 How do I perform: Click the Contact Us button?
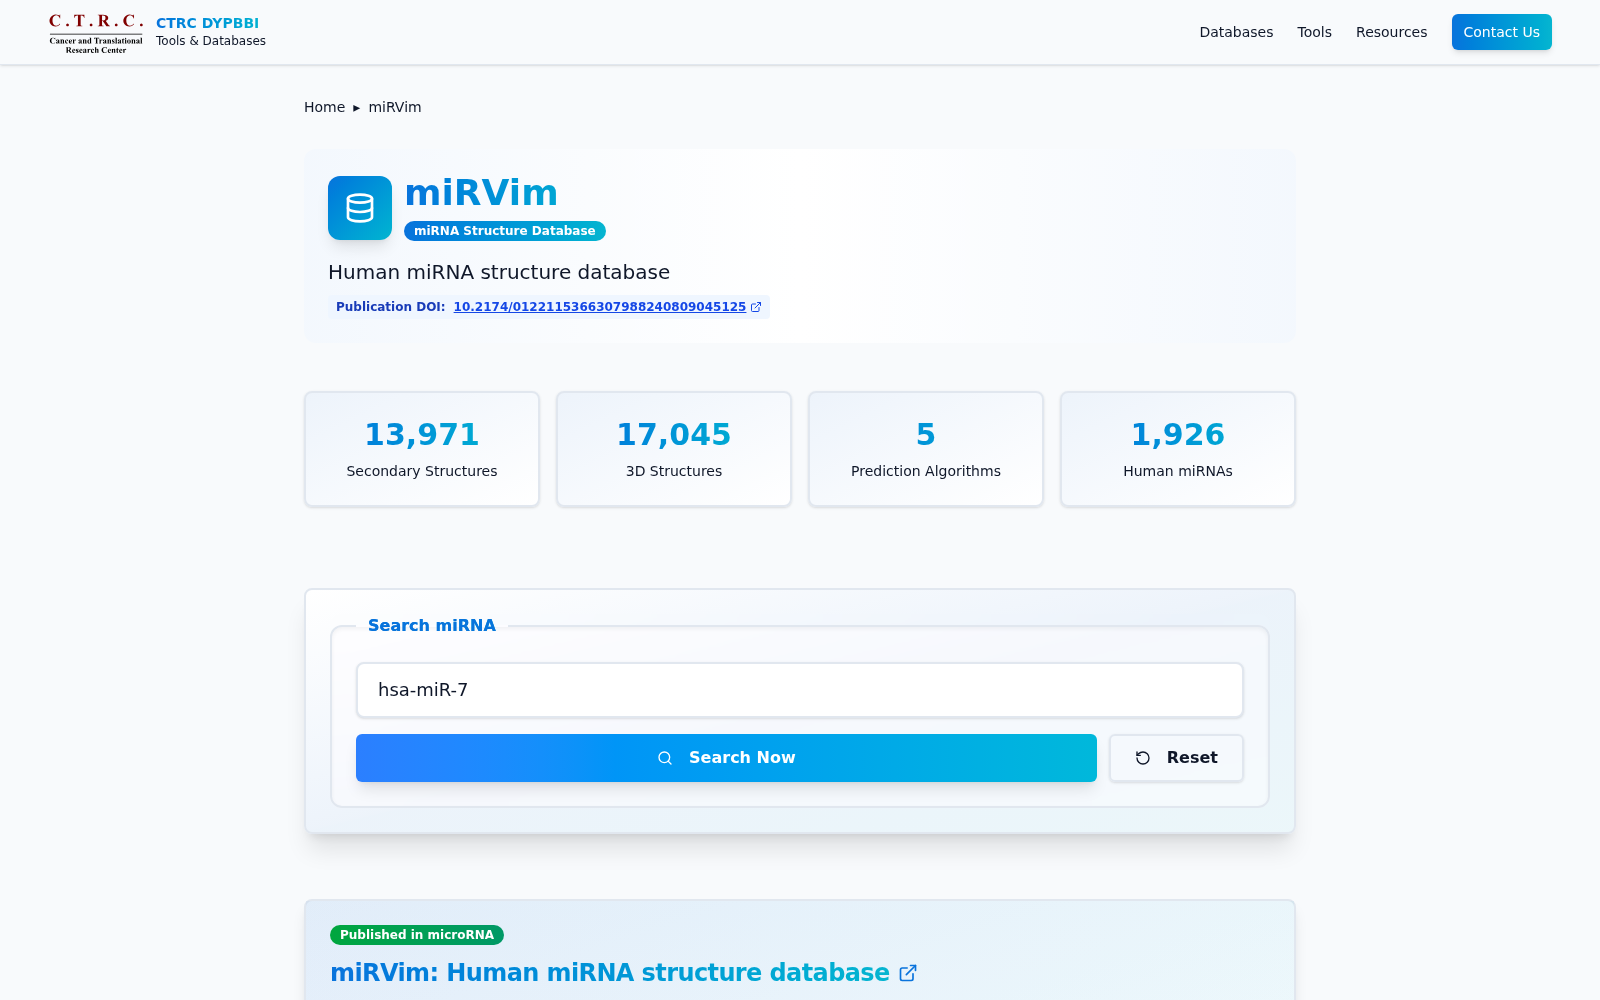(x=1501, y=32)
